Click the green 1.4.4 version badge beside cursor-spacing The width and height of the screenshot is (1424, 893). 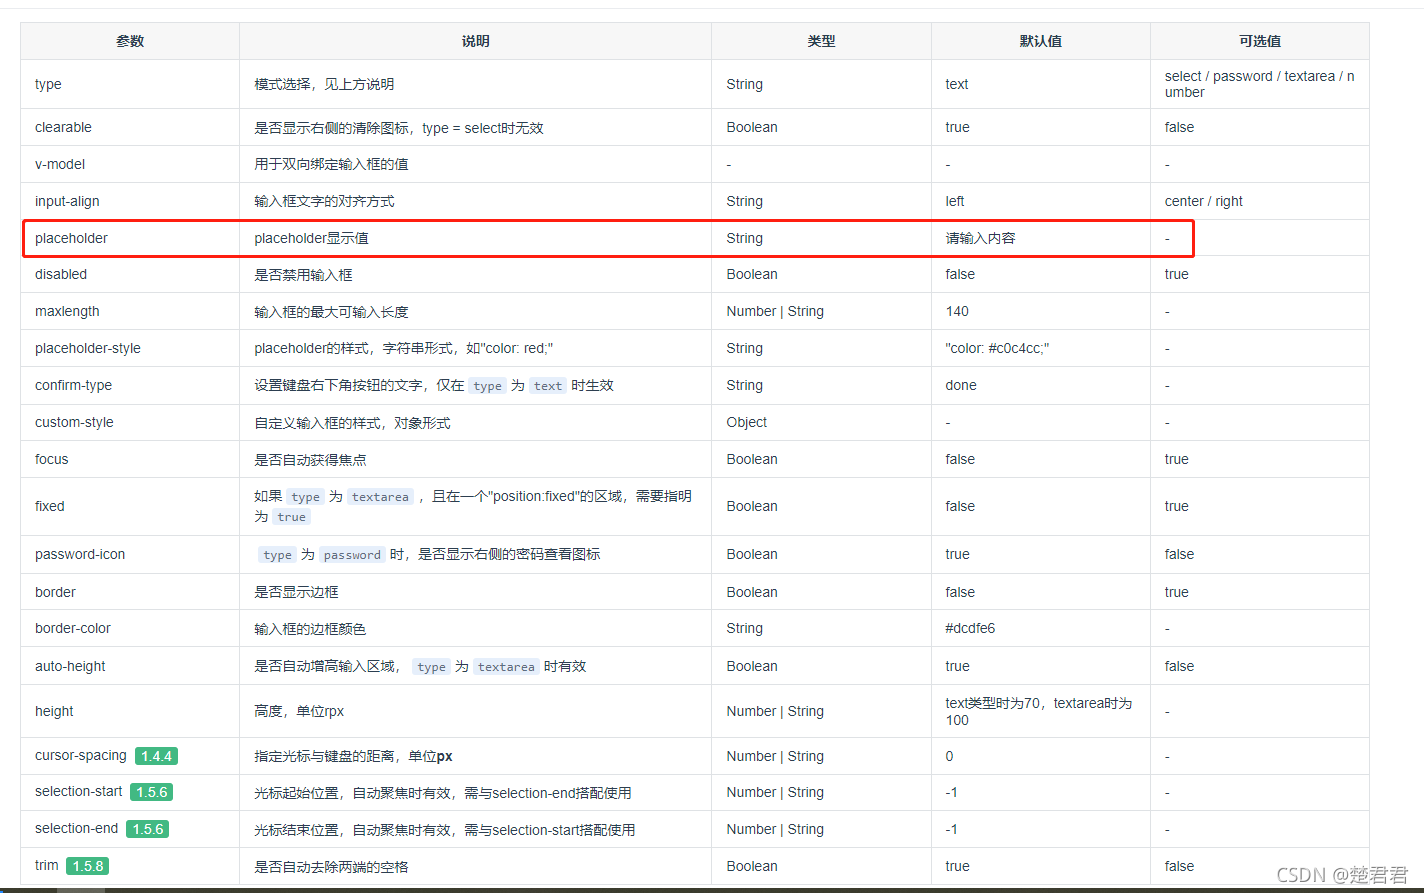point(156,756)
